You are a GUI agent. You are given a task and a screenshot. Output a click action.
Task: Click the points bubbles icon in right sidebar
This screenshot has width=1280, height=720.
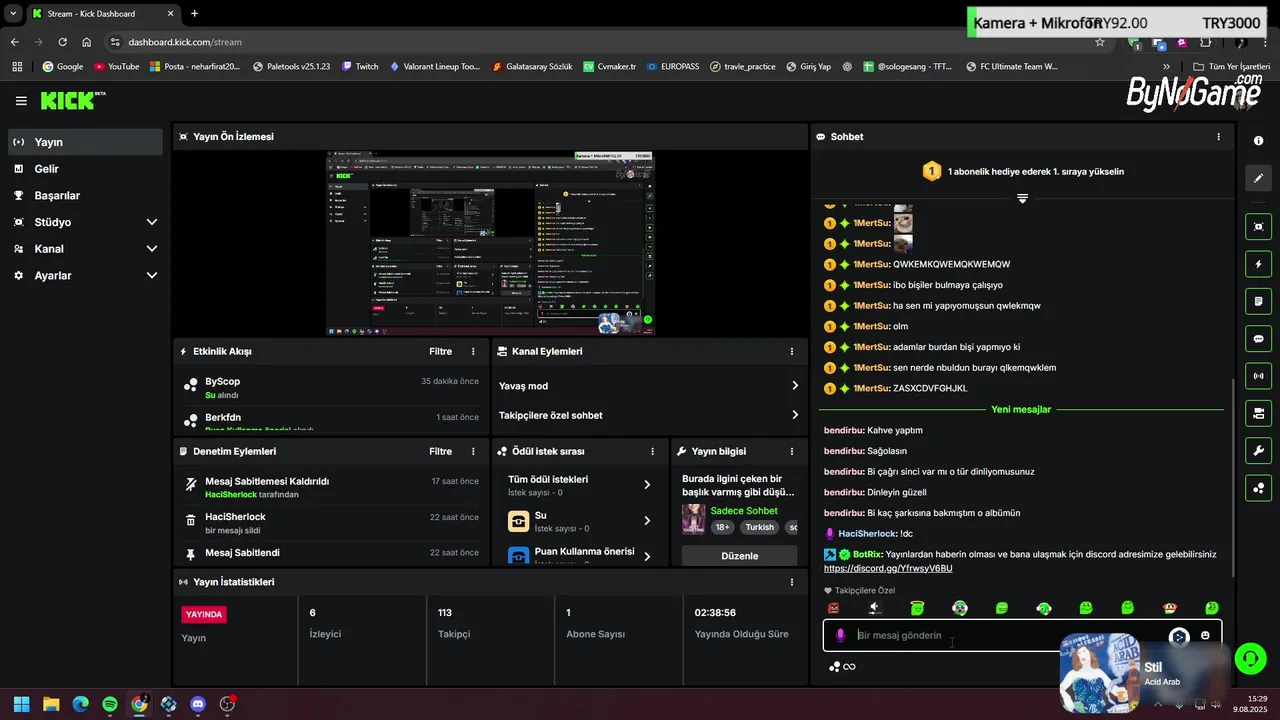(1258, 488)
